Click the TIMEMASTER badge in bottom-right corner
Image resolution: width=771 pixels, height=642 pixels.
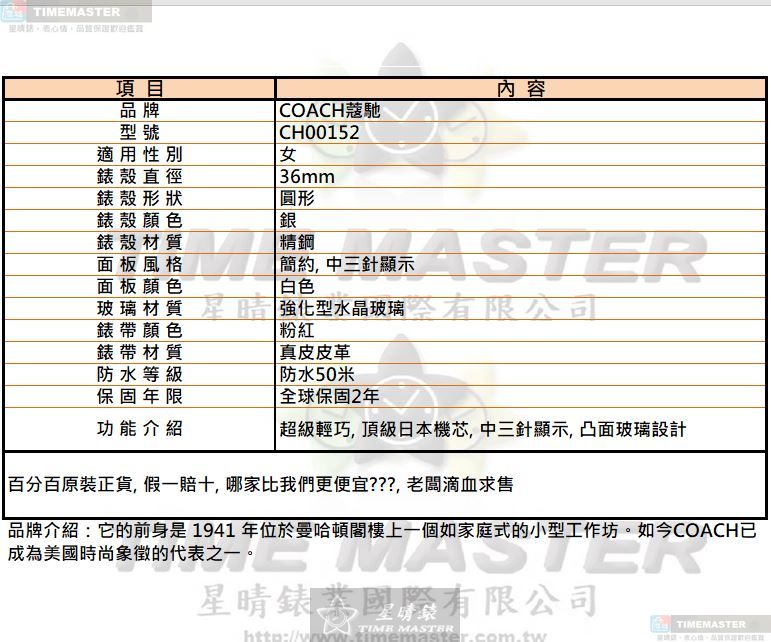[x=709, y=626]
